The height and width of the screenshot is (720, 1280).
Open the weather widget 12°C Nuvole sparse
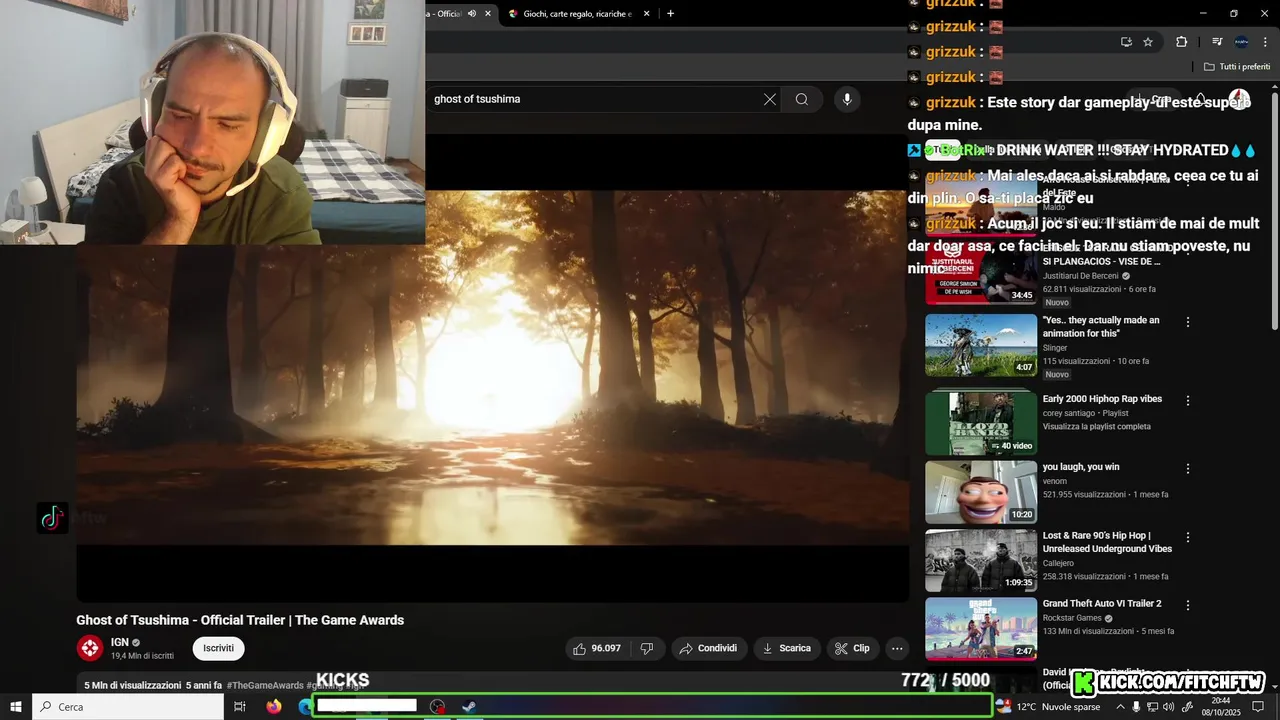[1048, 706]
